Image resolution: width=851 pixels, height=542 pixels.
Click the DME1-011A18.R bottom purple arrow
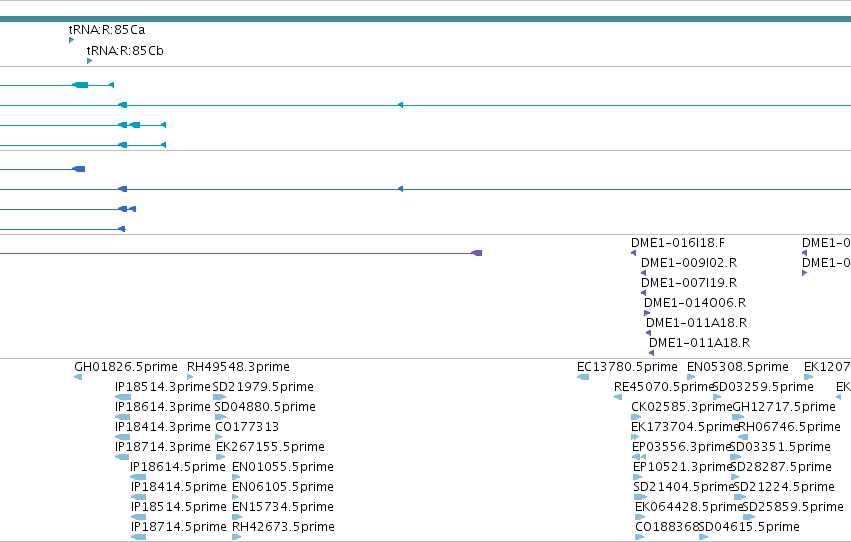(651, 353)
